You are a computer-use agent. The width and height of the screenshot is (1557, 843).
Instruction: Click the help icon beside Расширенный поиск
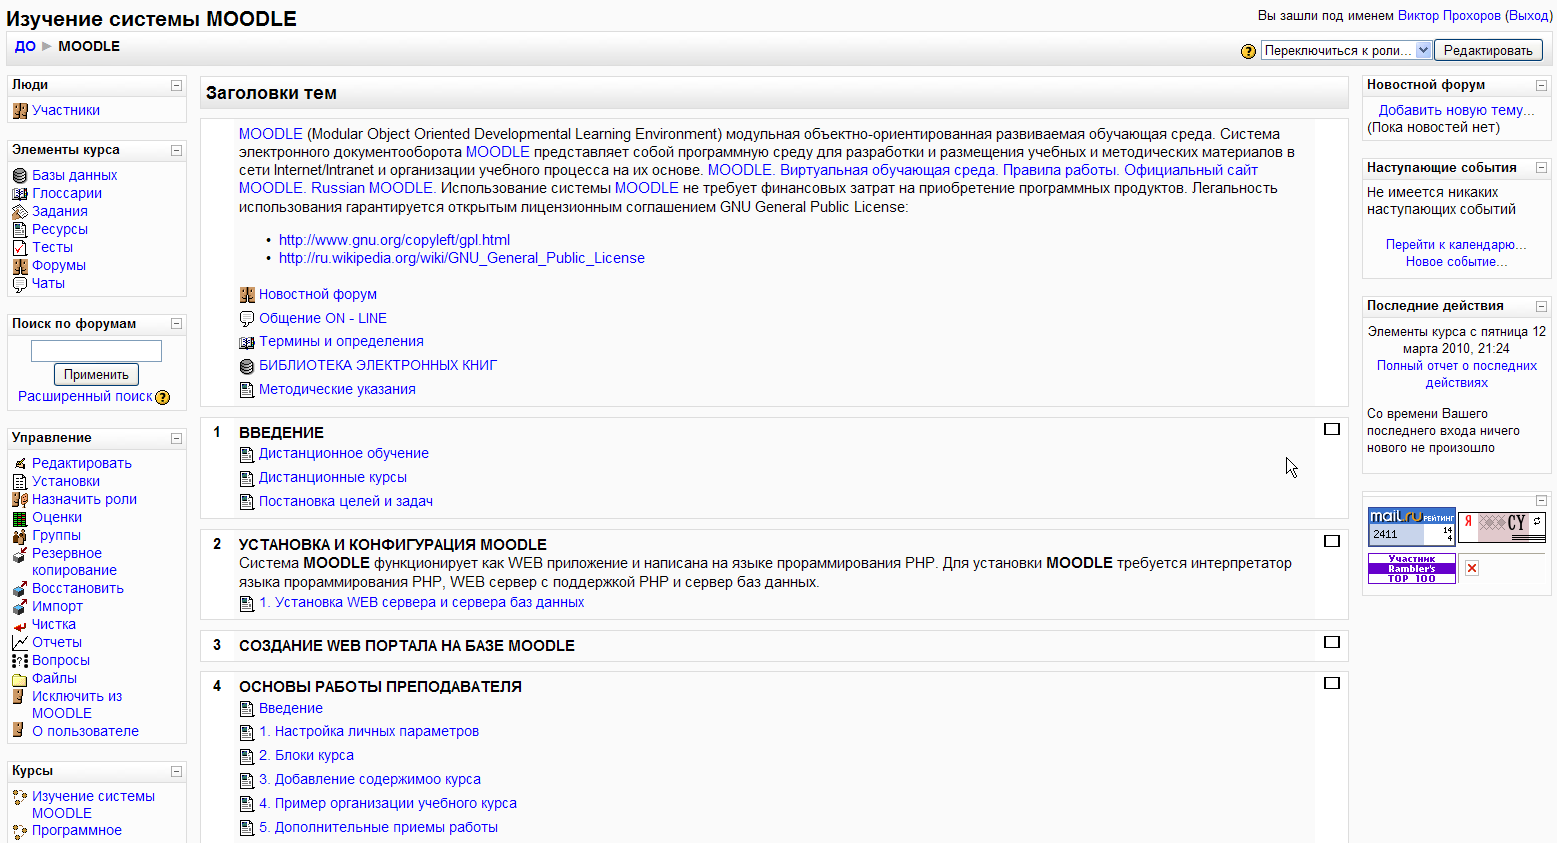163,397
